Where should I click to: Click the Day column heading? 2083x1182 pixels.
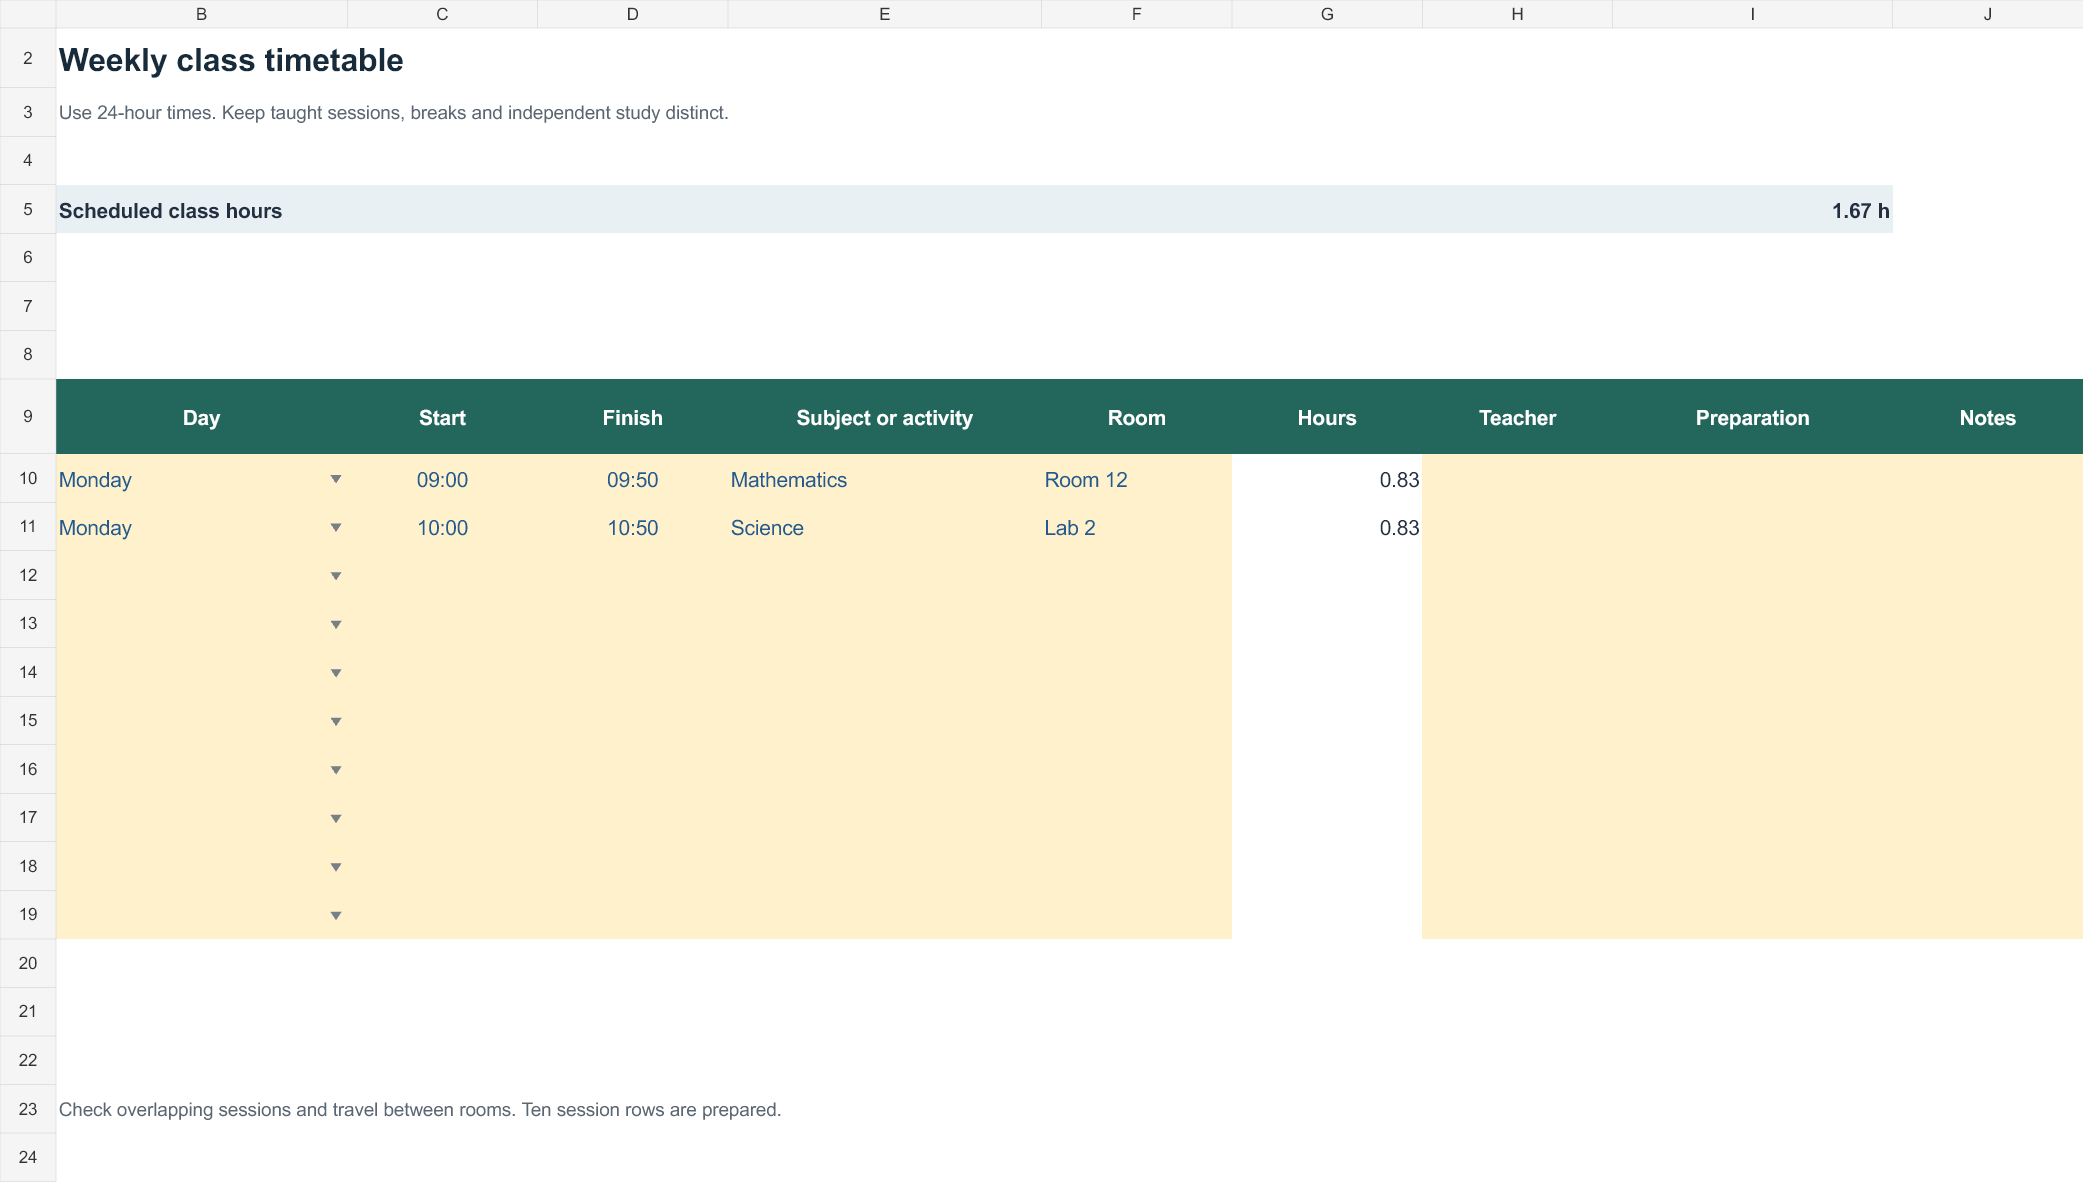pyautogui.click(x=201, y=418)
